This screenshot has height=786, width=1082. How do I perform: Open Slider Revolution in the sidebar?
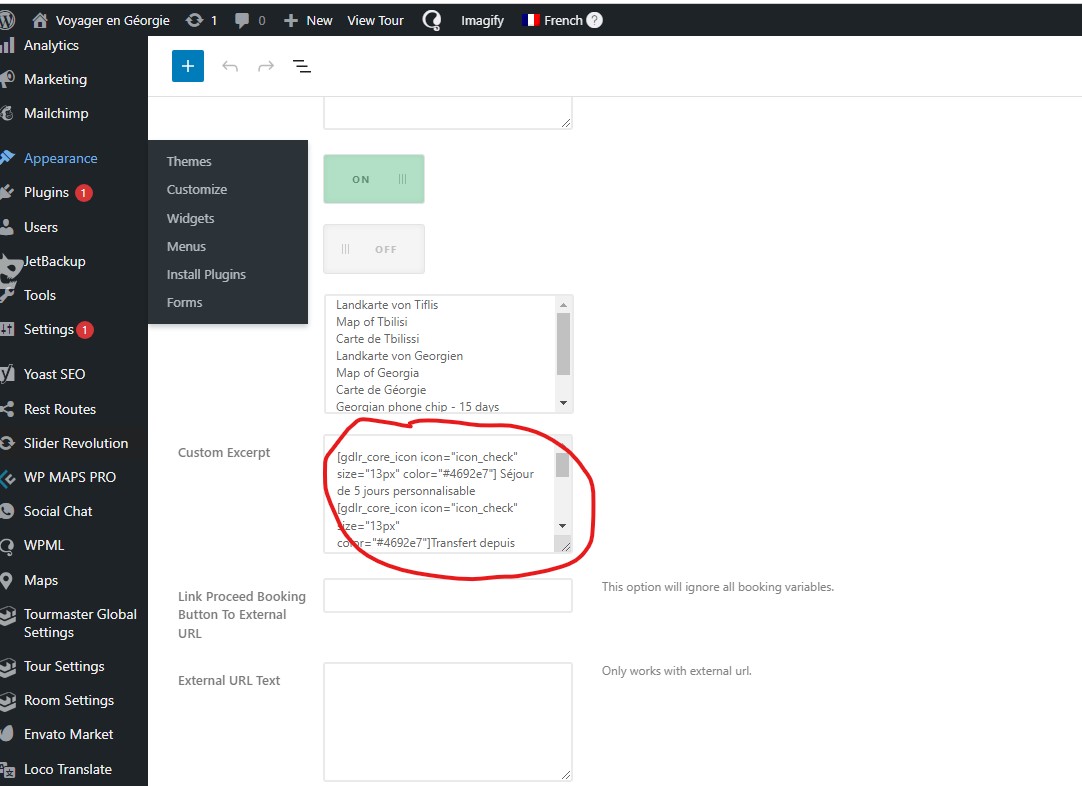coord(74,443)
